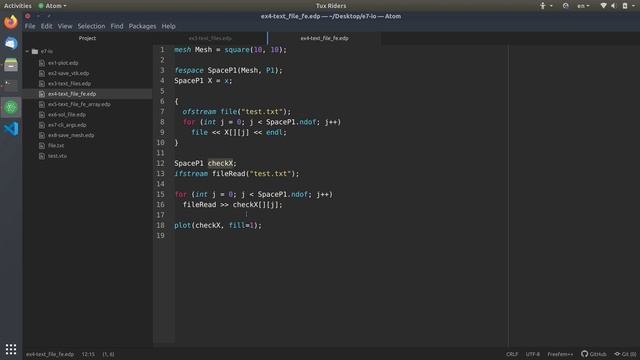640x360 pixels.
Task: Click the selection count in status bar
Action: (x=108, y=354)
